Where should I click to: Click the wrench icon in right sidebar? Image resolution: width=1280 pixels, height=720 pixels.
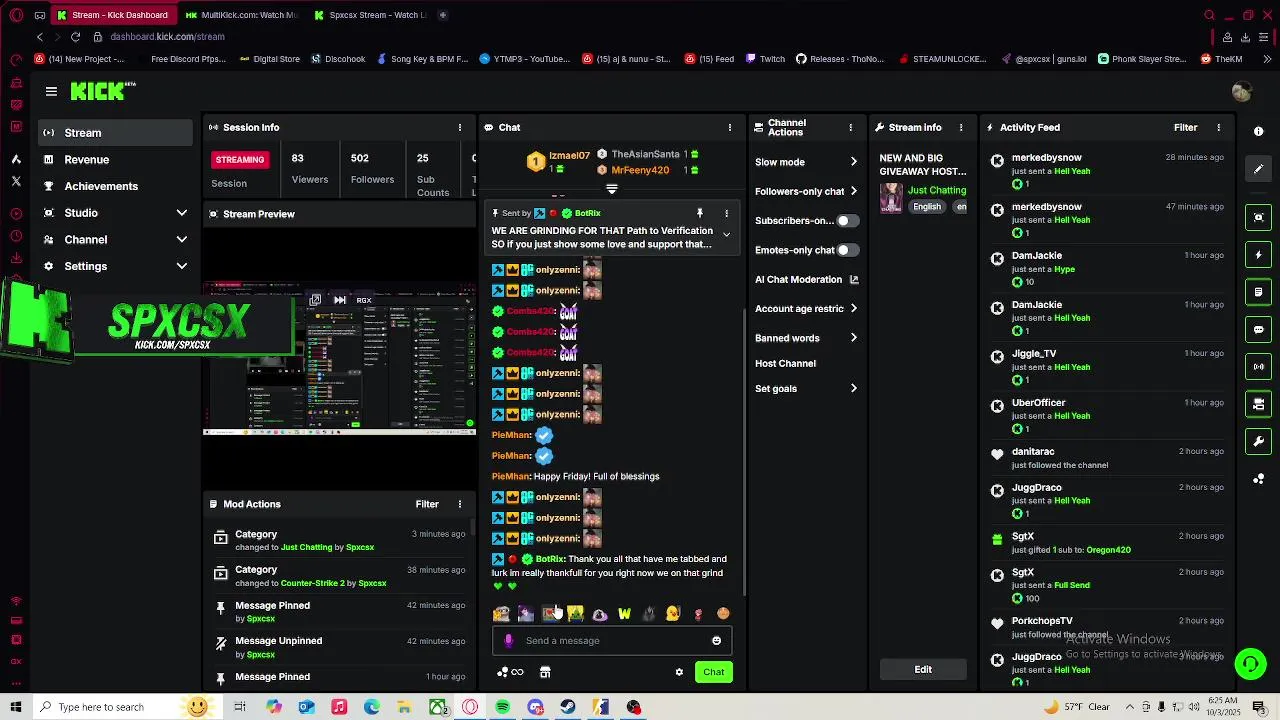click(1258, 441)
